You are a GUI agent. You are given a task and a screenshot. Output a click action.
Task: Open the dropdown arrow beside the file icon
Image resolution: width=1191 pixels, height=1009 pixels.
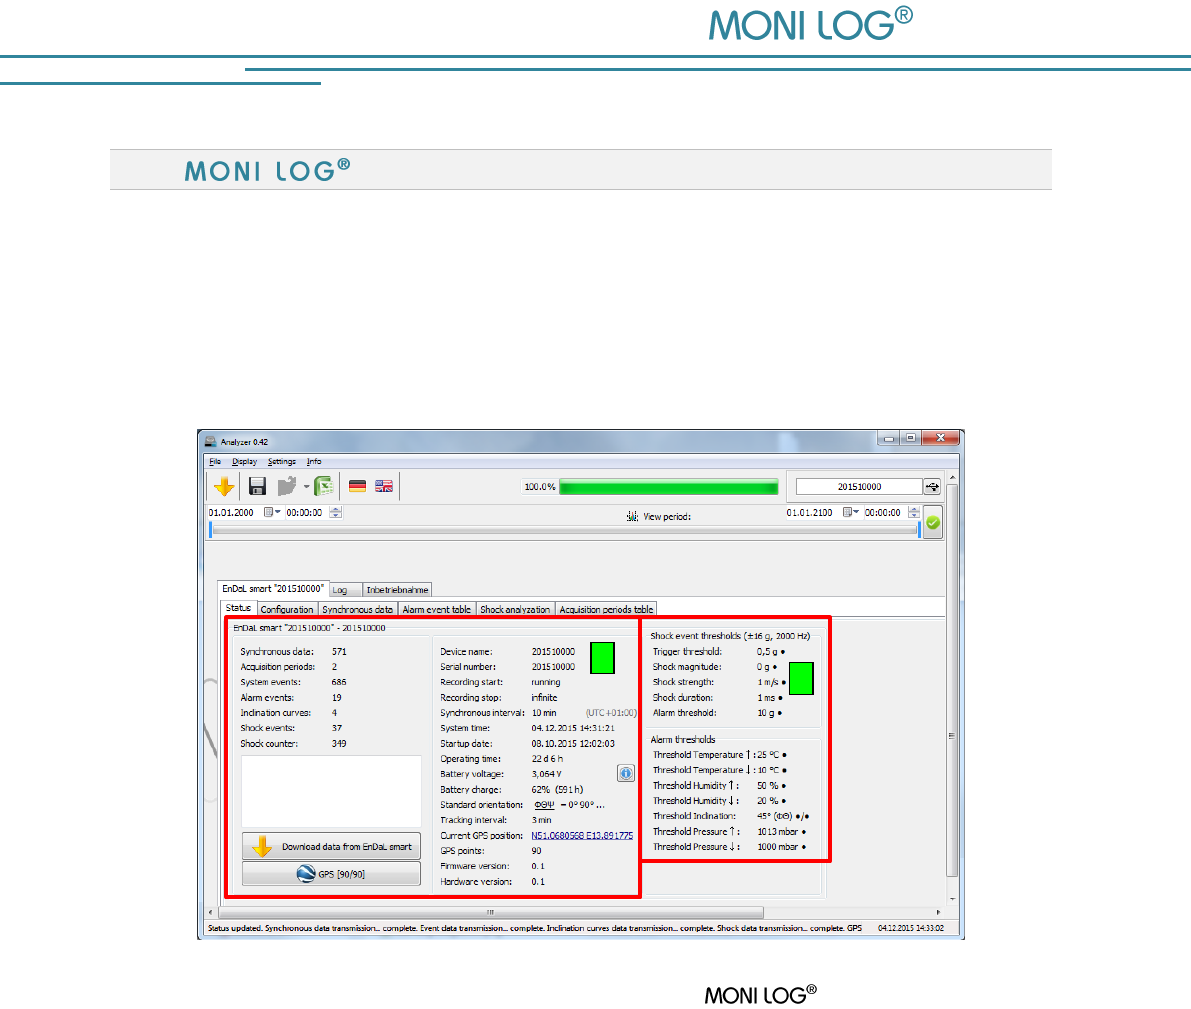(307, 487)
